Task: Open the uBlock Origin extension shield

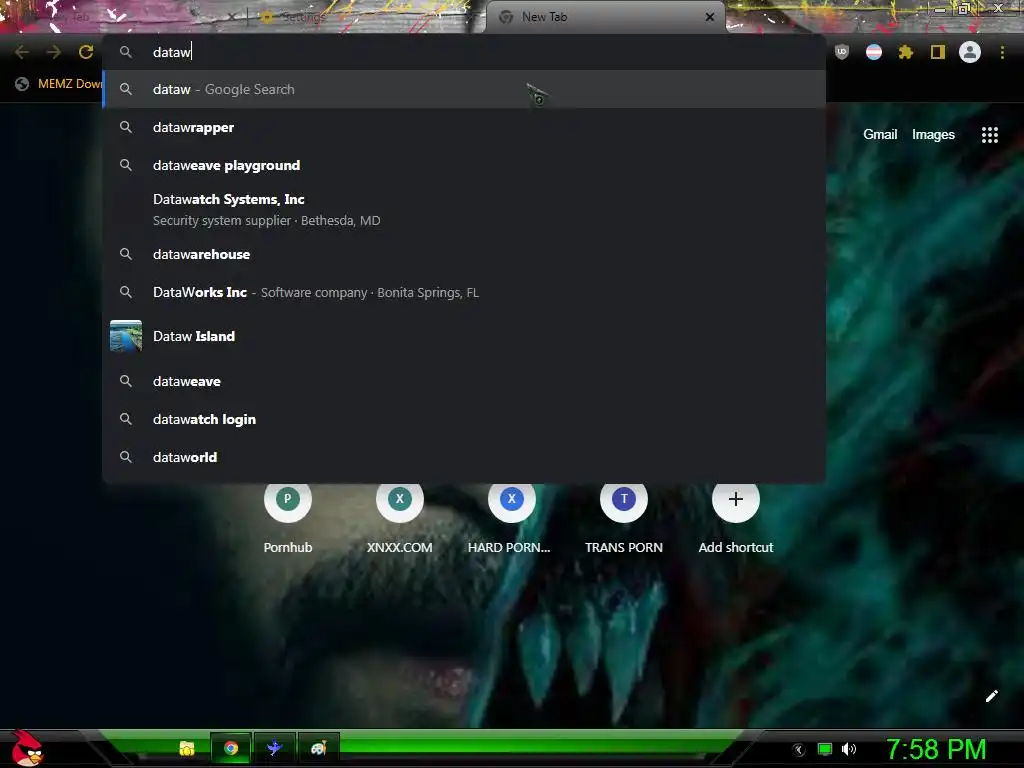Action: tap(842, 52)
